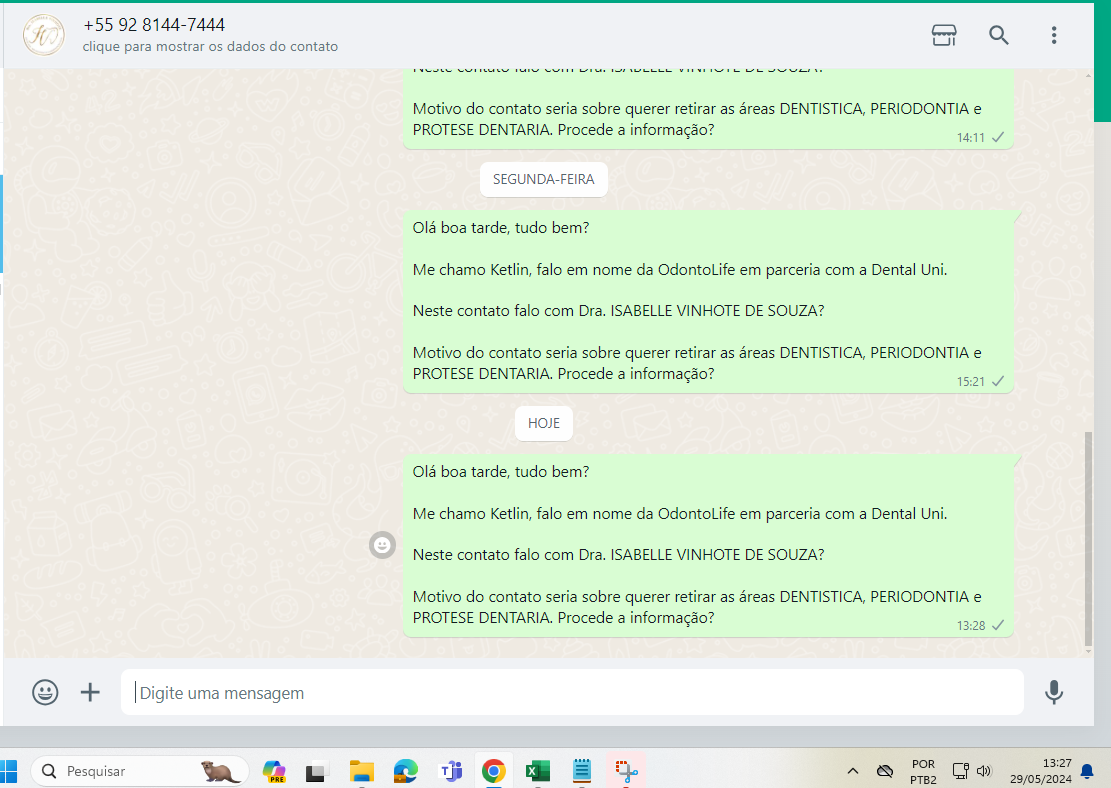Focus the Digite uma mensagem field

pos(572,692)
